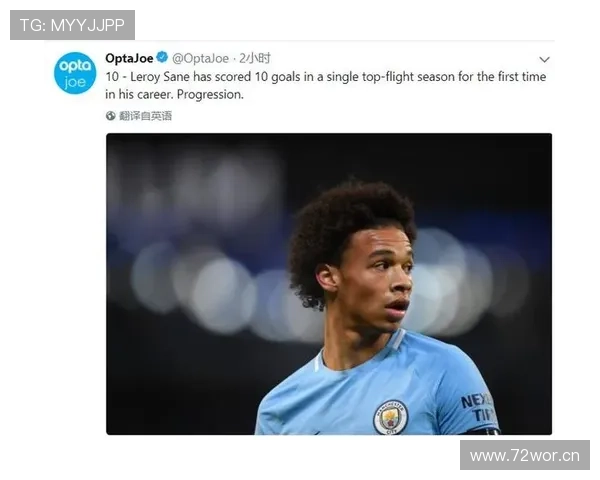Open the www.72wor.cn watermark link
Viewport: 600px width, 480px height.
525,455
